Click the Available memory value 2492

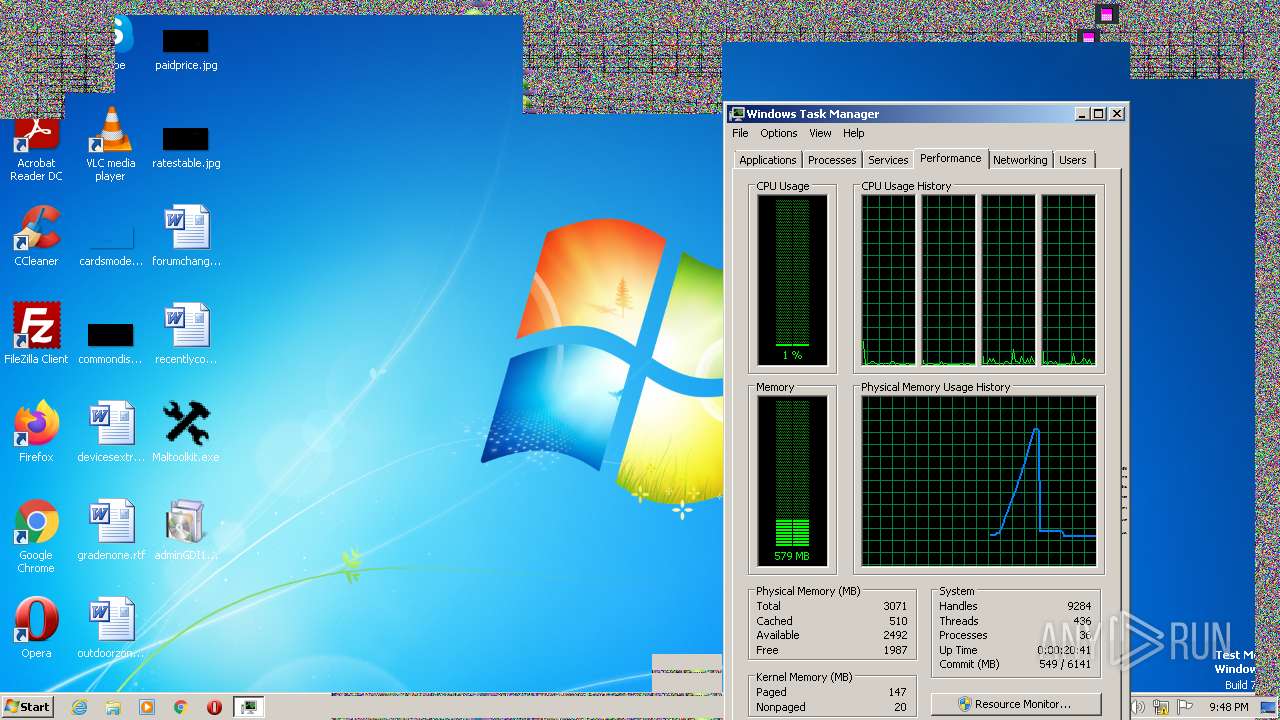[x=895, y=635]
